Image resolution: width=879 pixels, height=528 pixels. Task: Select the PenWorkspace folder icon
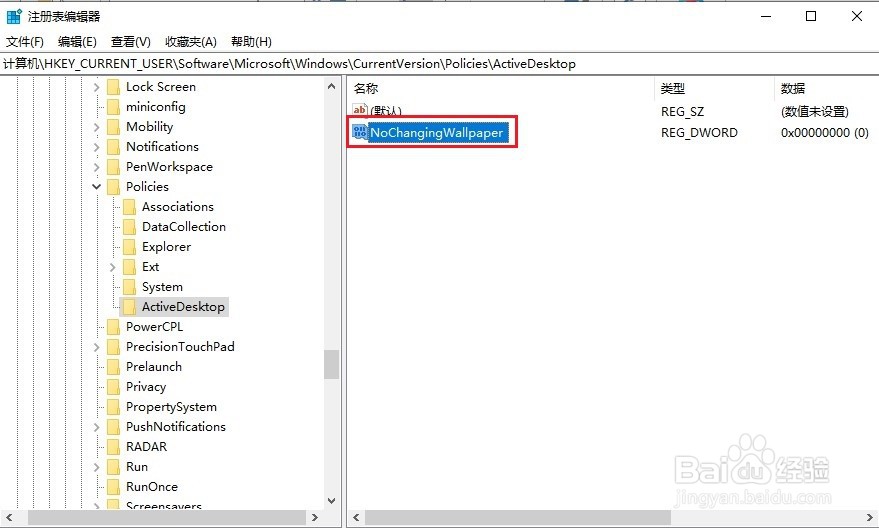[x=113, y=167]
